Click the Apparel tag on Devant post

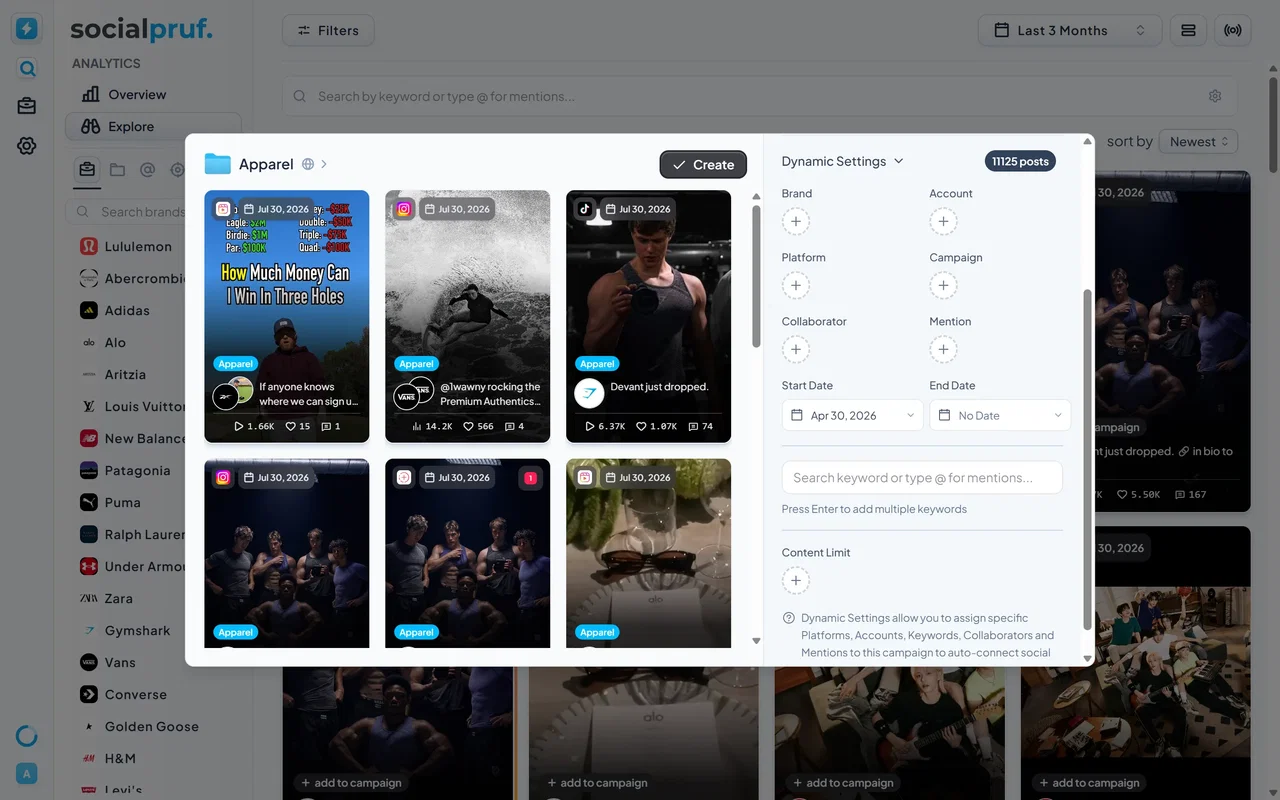click(597, 364)
